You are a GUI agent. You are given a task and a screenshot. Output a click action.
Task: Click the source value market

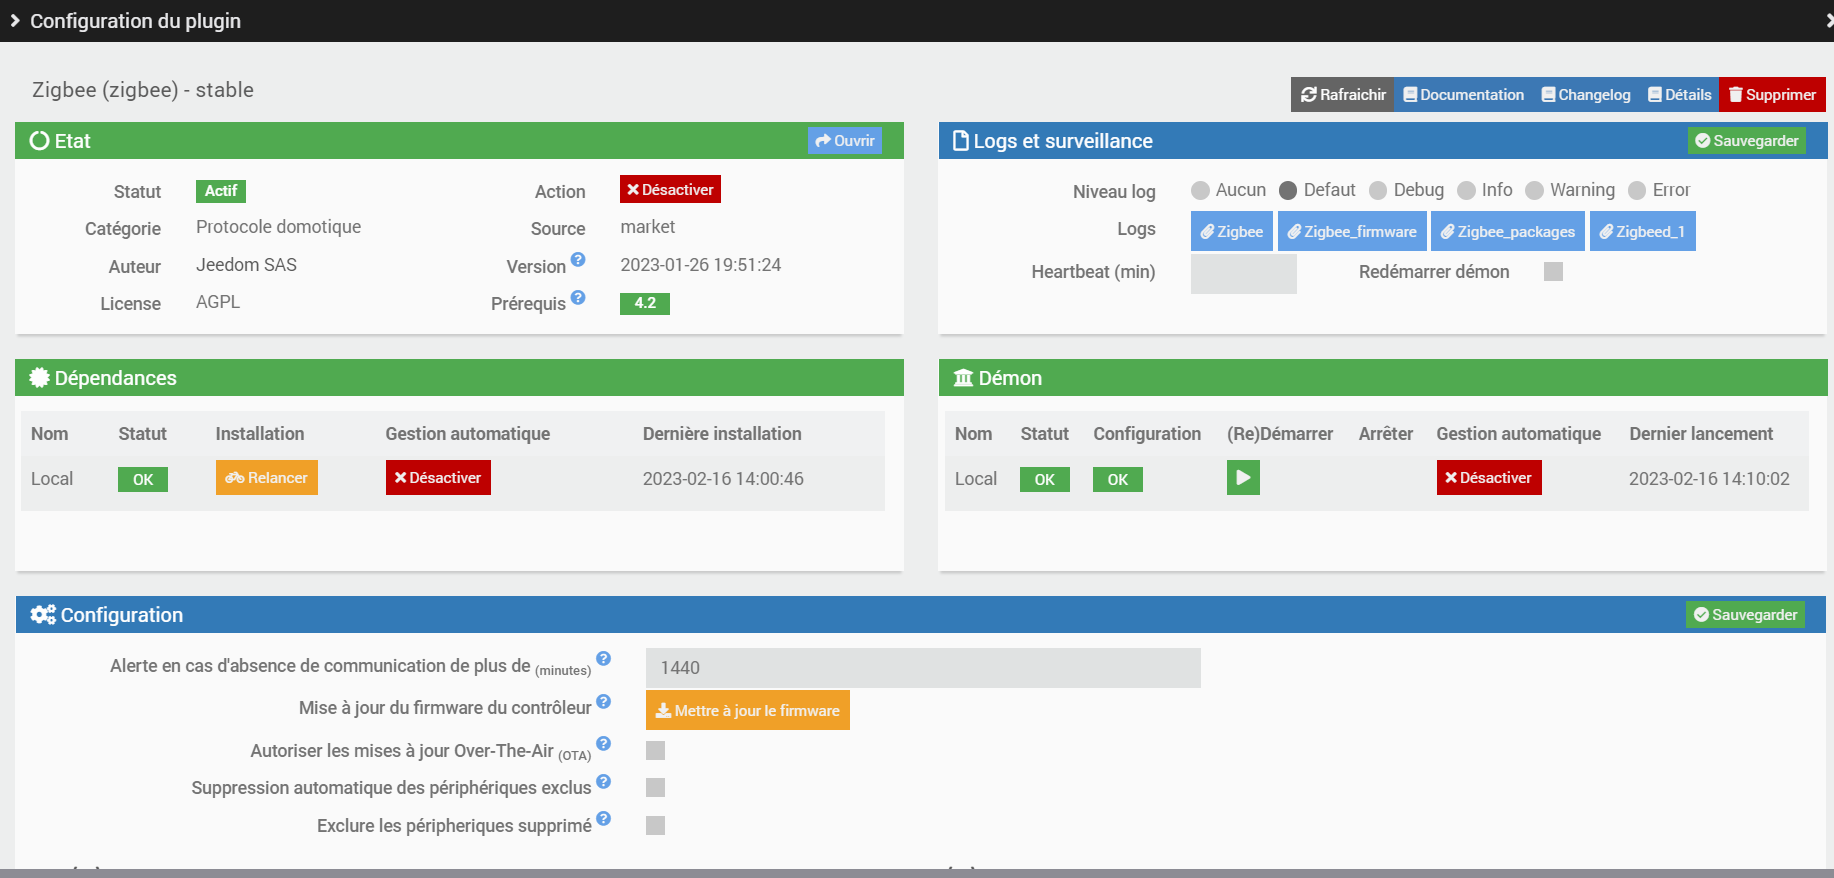point(648,227)
